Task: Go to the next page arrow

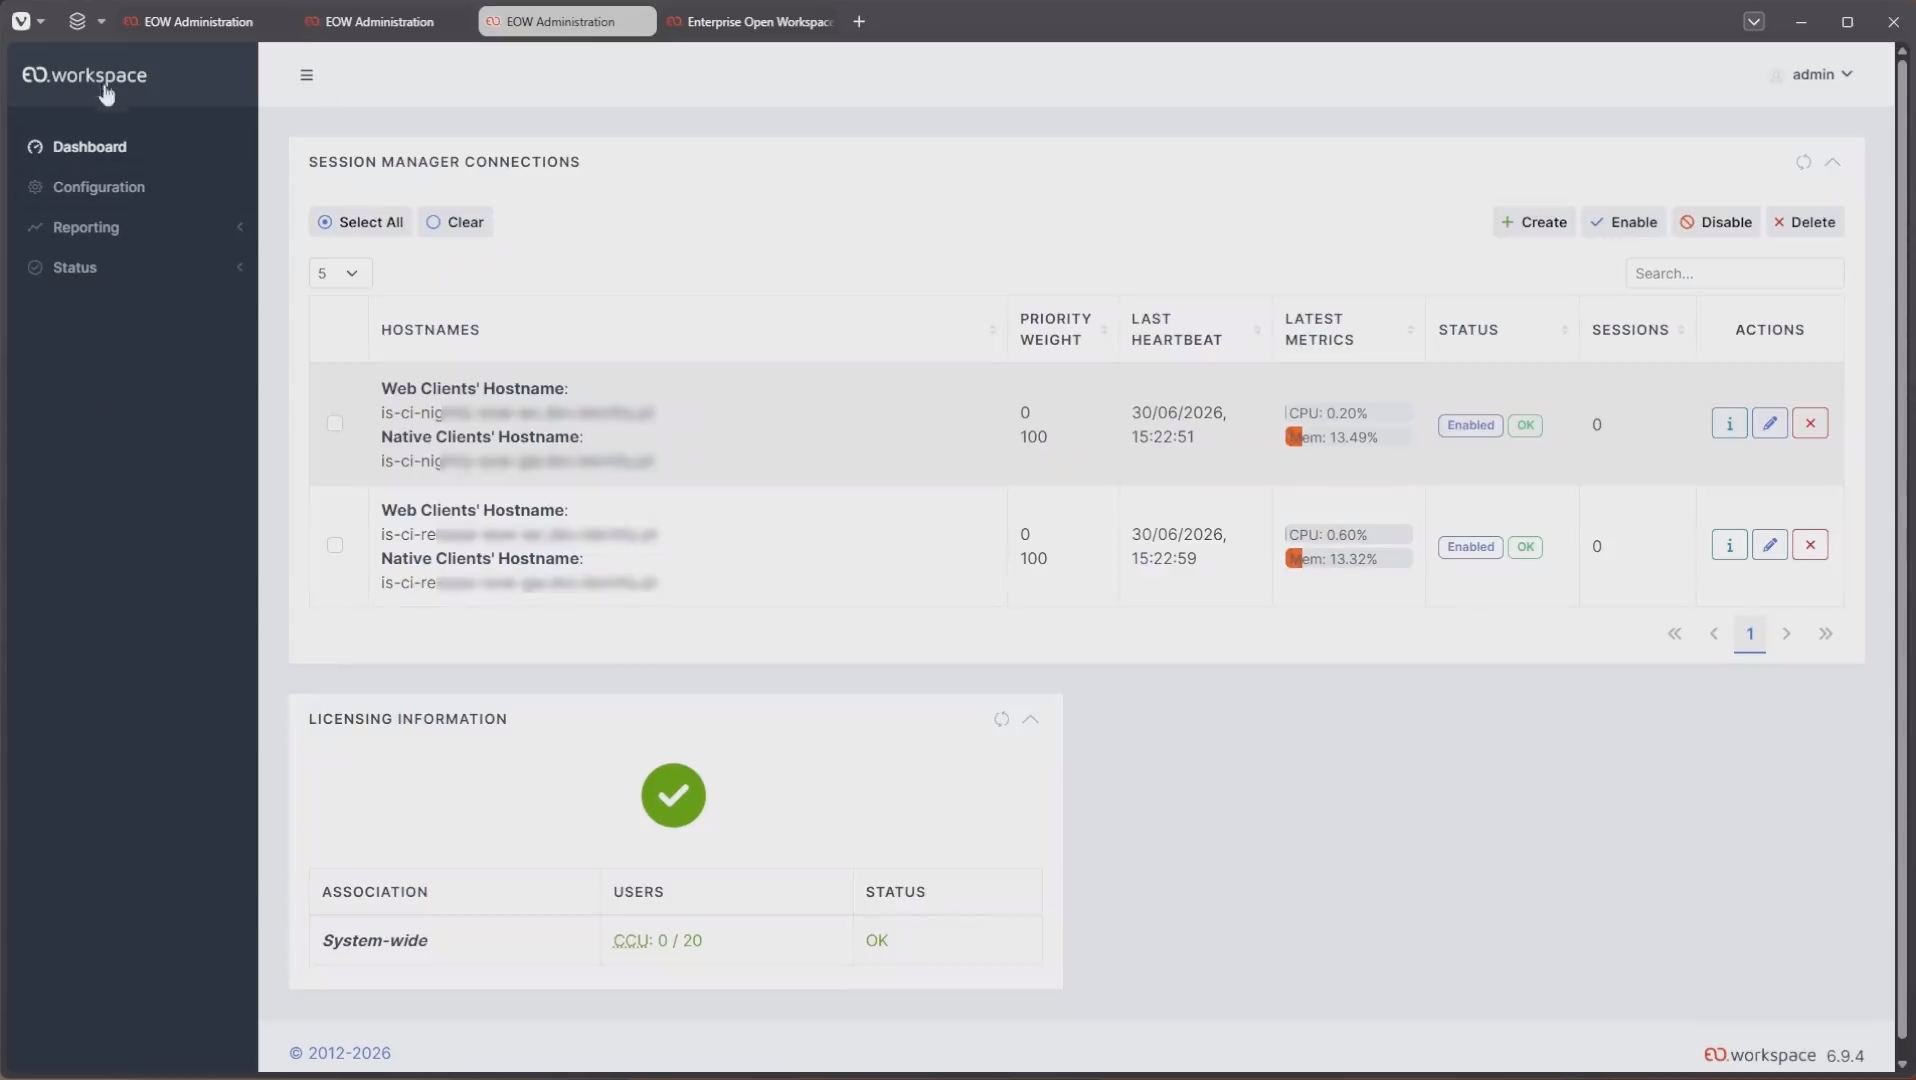Action: [x=1786, y=634]
